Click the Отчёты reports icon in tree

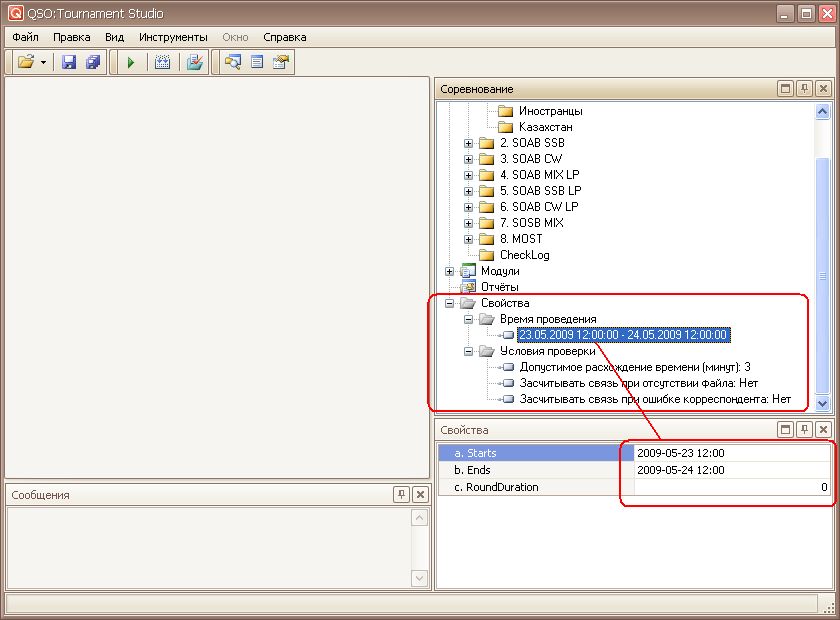pyautogui.click(x=467, y=287)
